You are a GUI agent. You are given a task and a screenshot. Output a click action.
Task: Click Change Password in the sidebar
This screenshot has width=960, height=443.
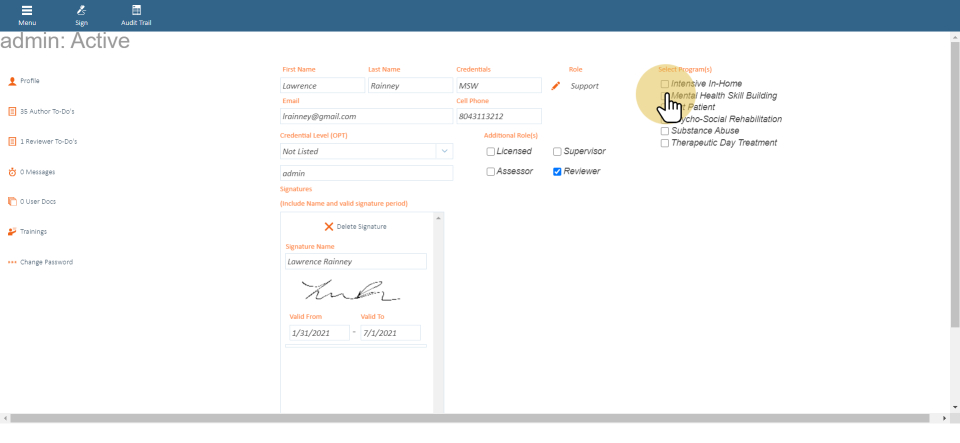point(46,263)
